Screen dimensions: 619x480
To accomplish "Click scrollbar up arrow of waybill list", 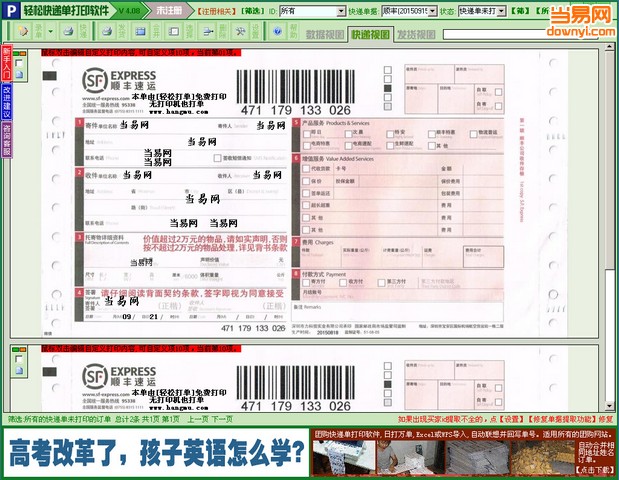I will coord(610,47).
